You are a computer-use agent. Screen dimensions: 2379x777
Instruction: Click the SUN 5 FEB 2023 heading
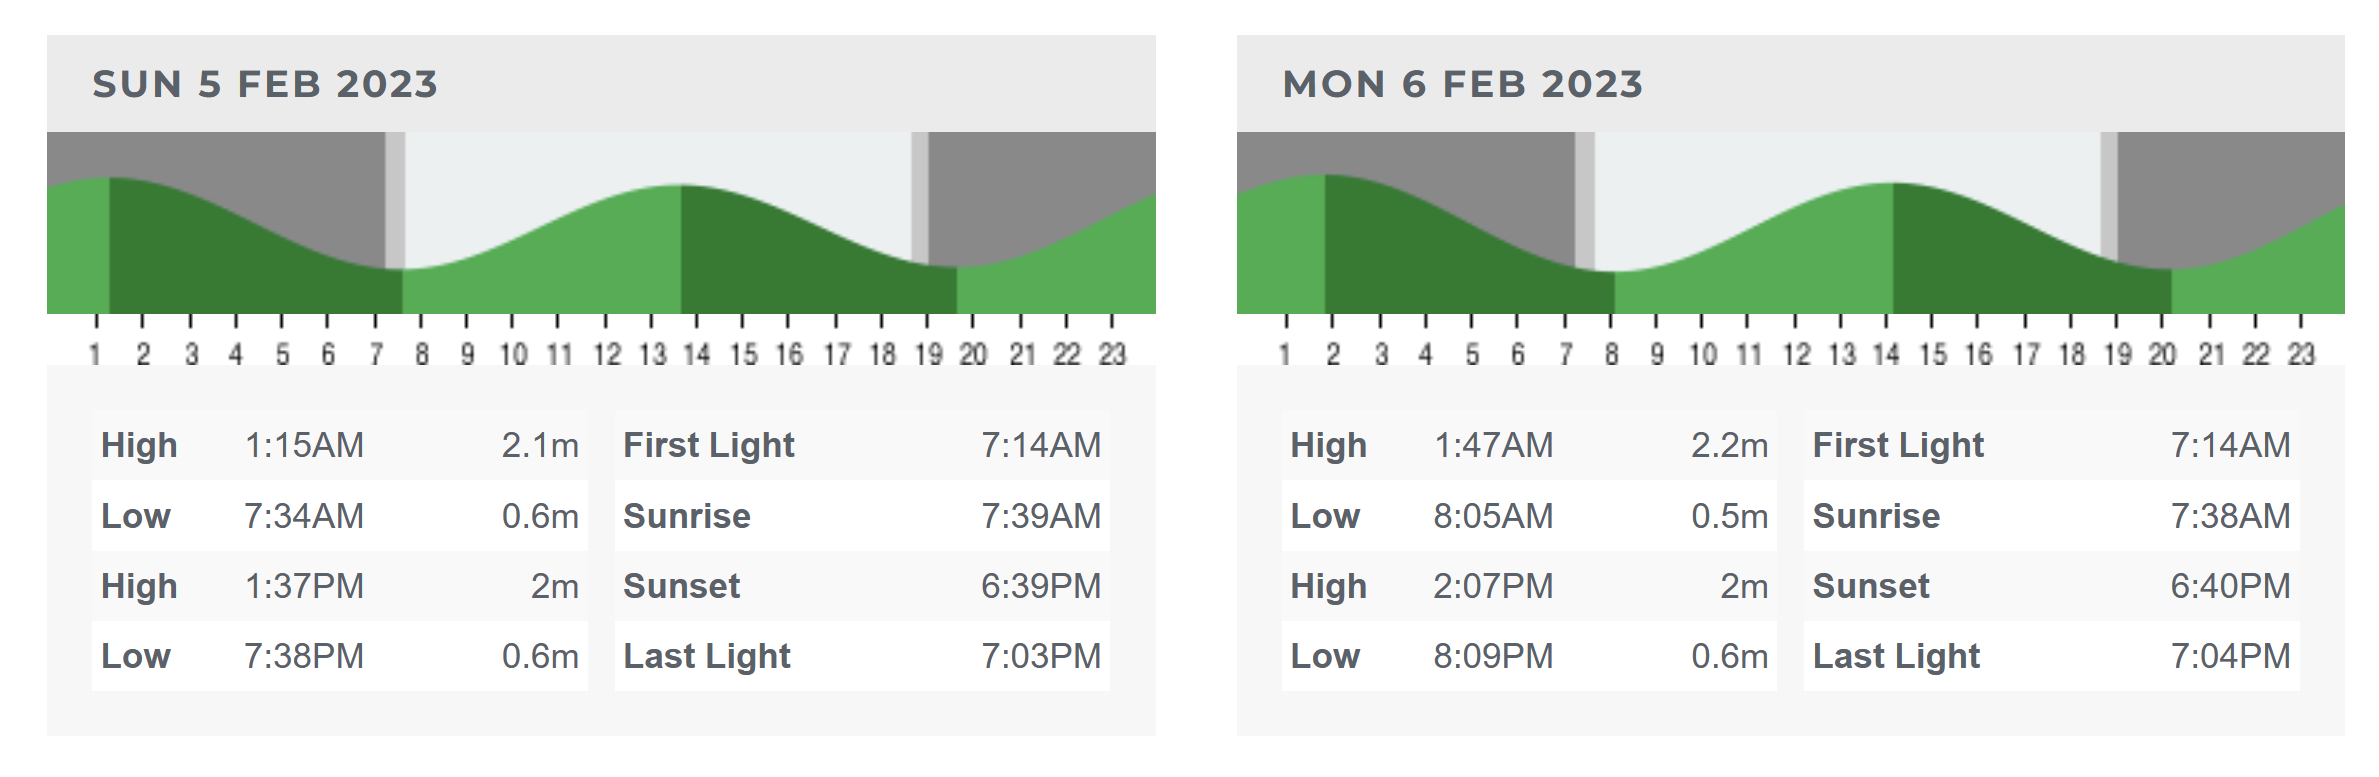pyautogui.click(x=265, y=84)
